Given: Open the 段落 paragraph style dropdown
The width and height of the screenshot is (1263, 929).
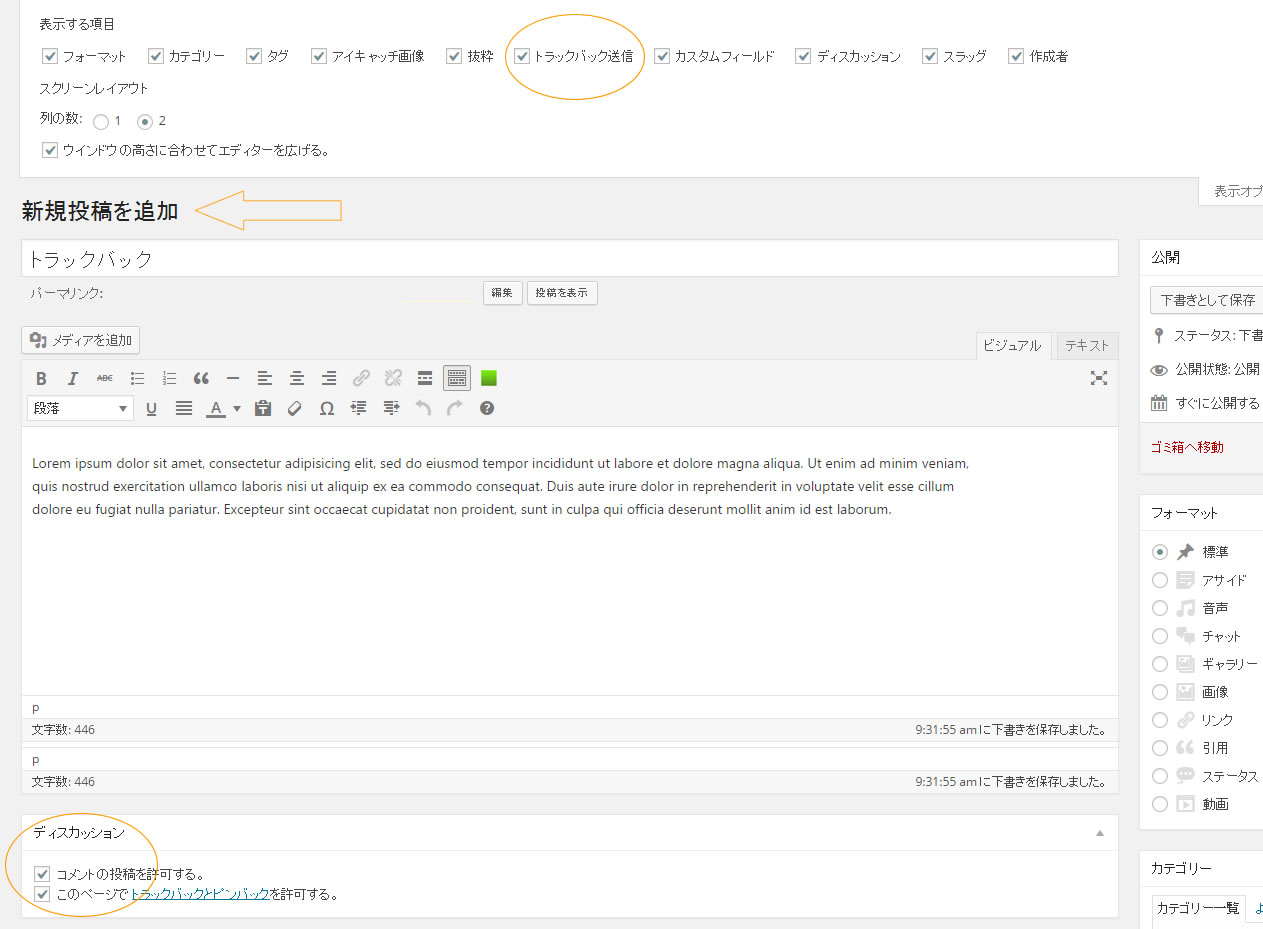Looking at the screenshot, I should (x=80, y=408).
